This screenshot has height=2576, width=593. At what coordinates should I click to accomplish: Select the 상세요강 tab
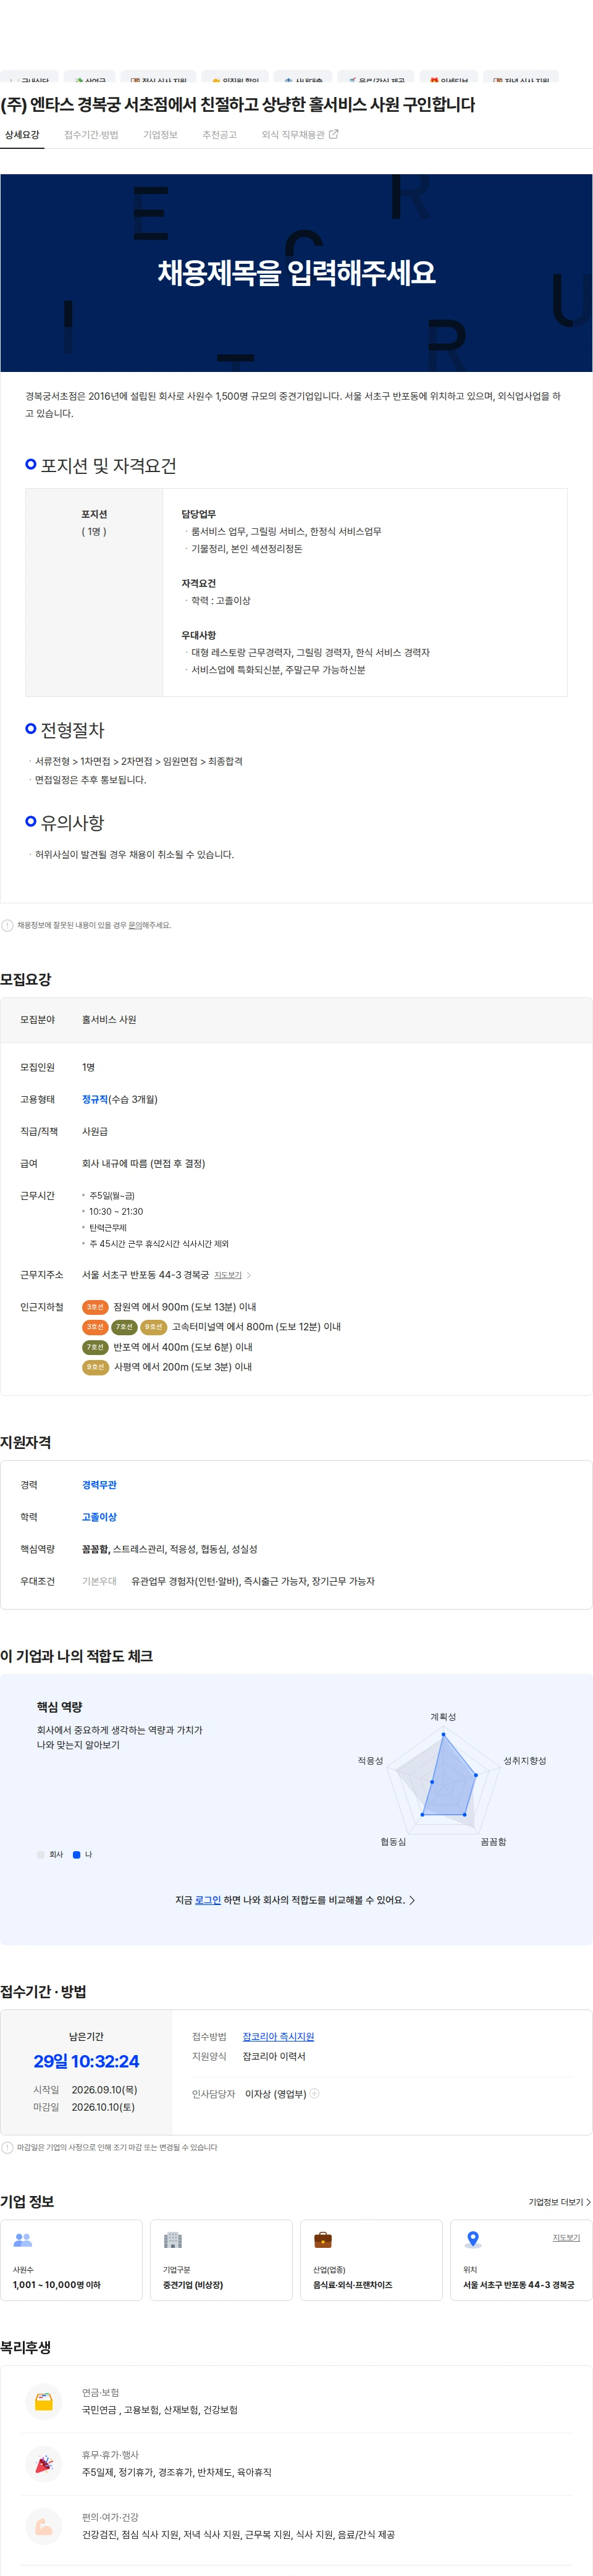point(22,134)
